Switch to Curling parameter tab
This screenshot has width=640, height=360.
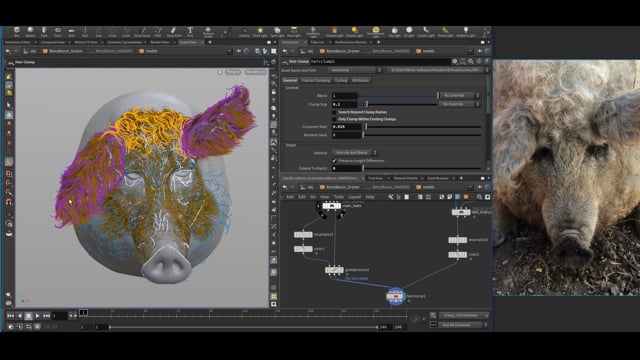(x=341, y=80)
